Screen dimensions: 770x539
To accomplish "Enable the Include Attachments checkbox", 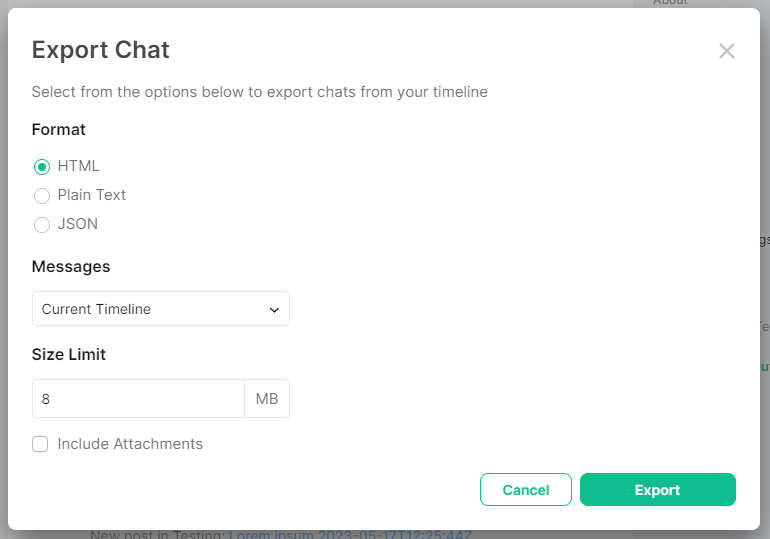I will (x=40, y=444).
